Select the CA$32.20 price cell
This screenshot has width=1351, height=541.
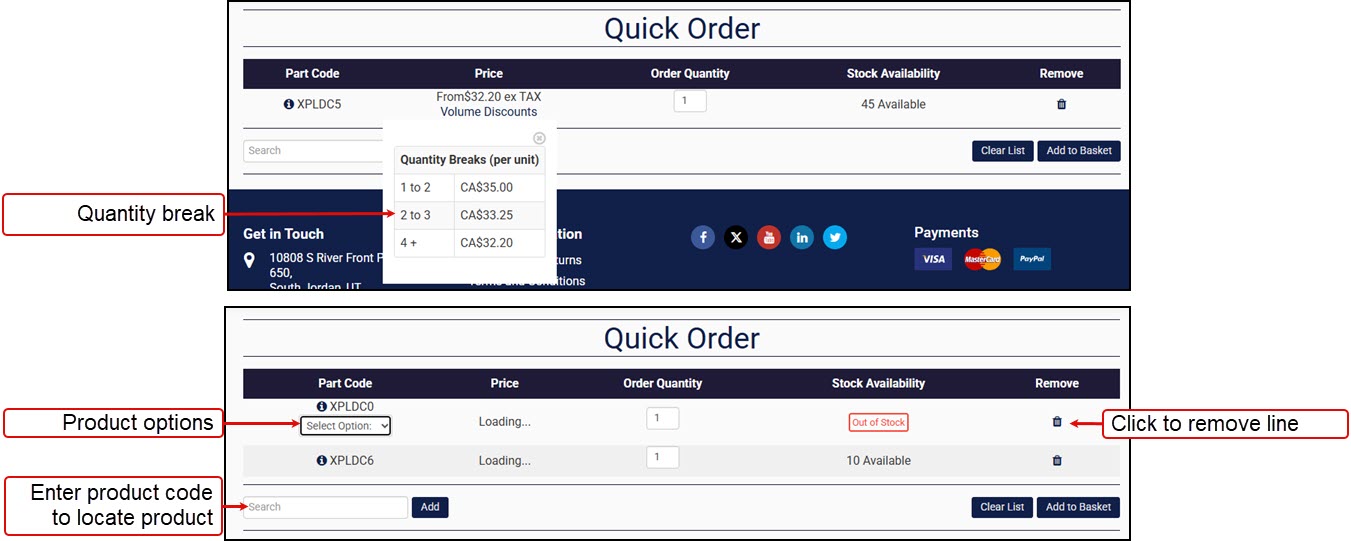point(500,243)
